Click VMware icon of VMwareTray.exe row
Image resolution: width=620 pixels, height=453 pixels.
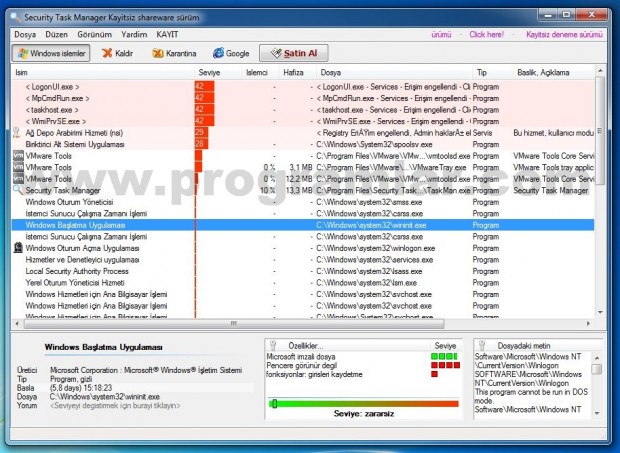pyautogui.click(x=18, y=167)
